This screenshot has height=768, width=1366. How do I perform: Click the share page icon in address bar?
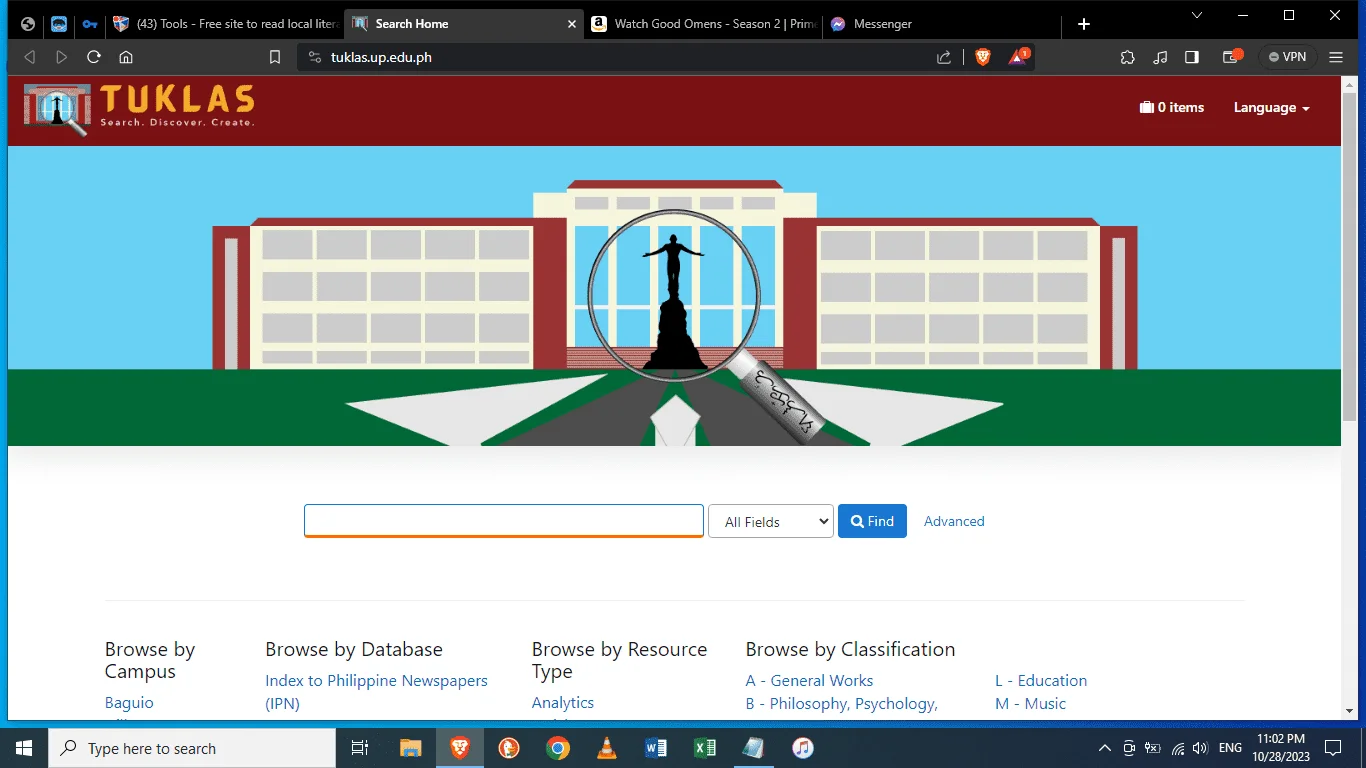(x=944, y=57)
